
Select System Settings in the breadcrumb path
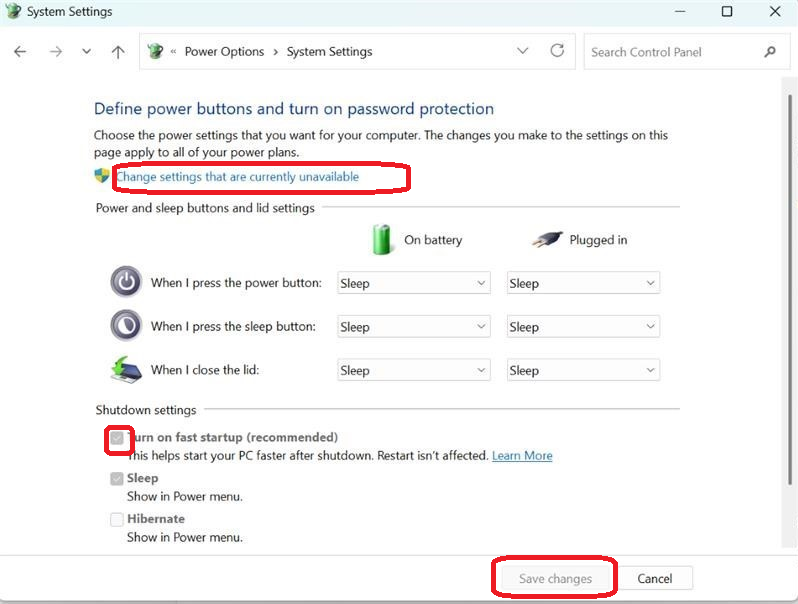(329, 51)
